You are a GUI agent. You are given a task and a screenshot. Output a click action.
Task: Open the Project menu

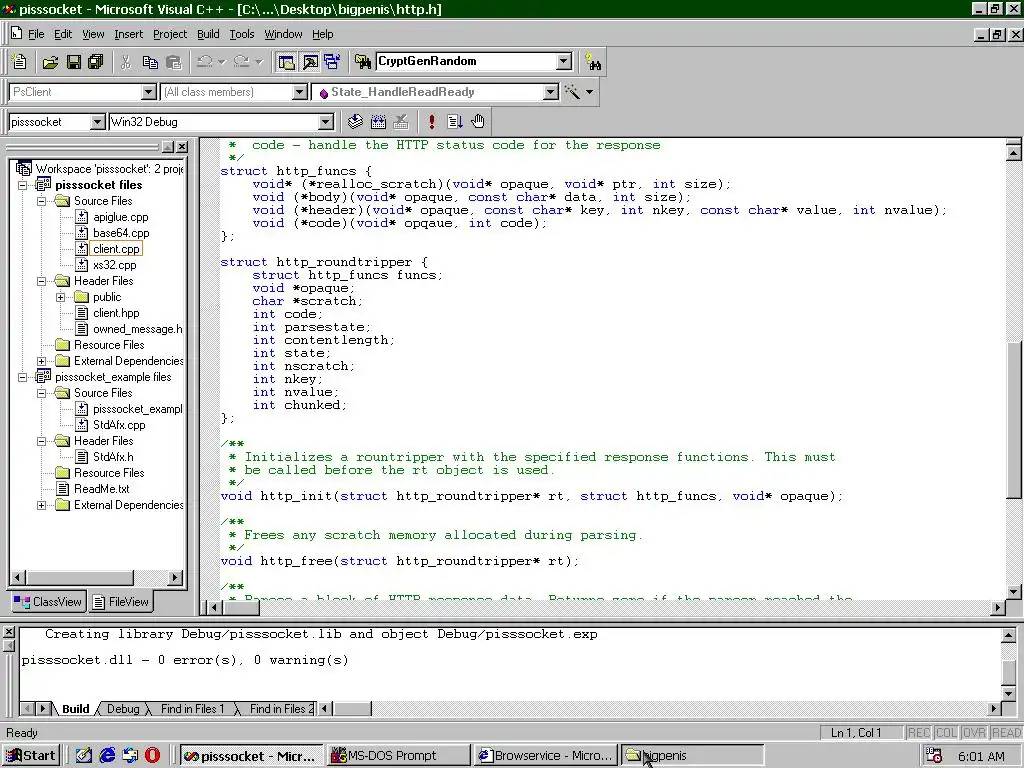(170, 34)
